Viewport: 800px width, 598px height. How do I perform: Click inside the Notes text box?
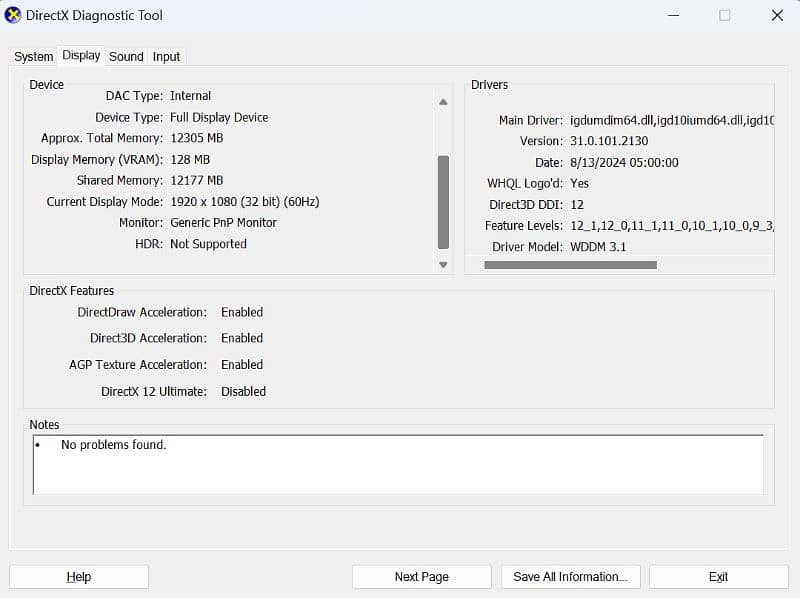398,465
